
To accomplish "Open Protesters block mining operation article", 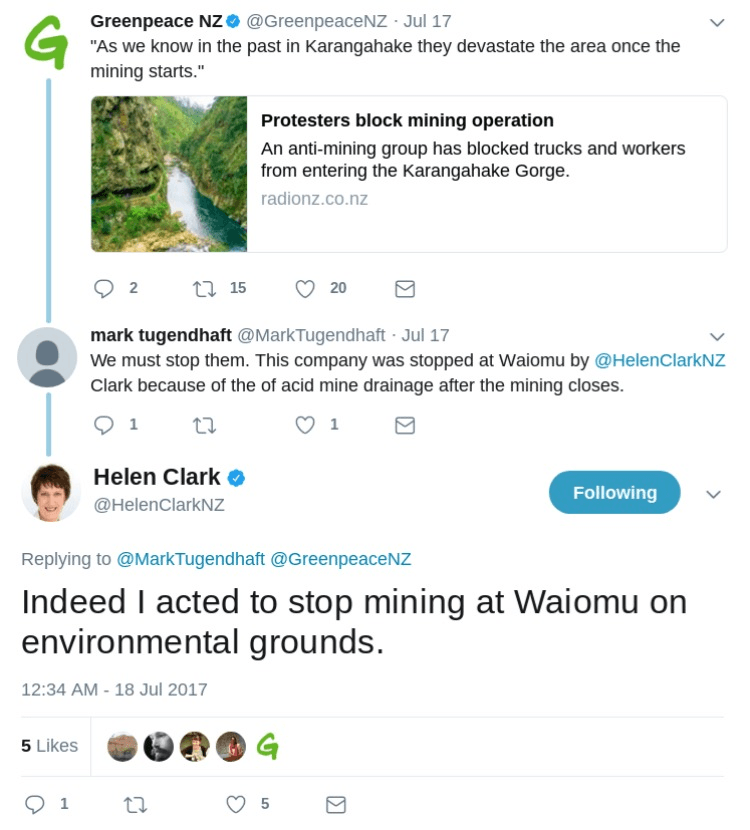I will (407, 121).
